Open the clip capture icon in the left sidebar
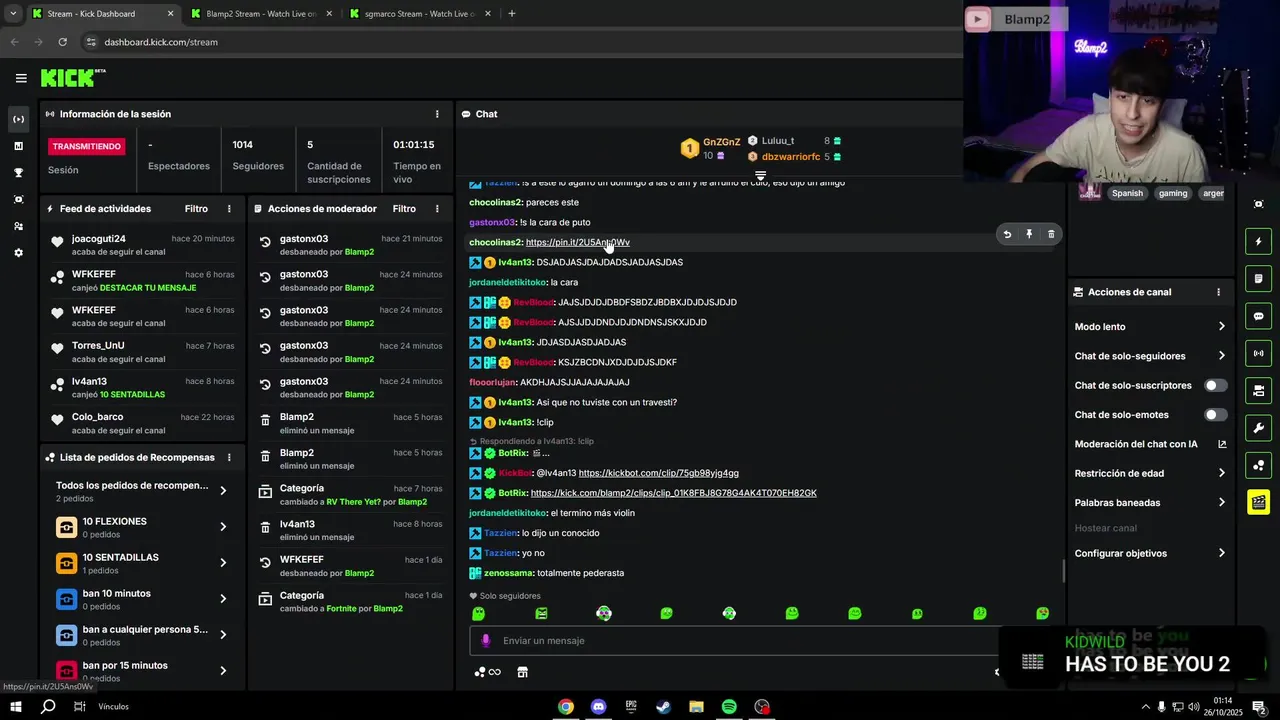The width and height of the screenshot is (1280, 720). tap(18, 200)
